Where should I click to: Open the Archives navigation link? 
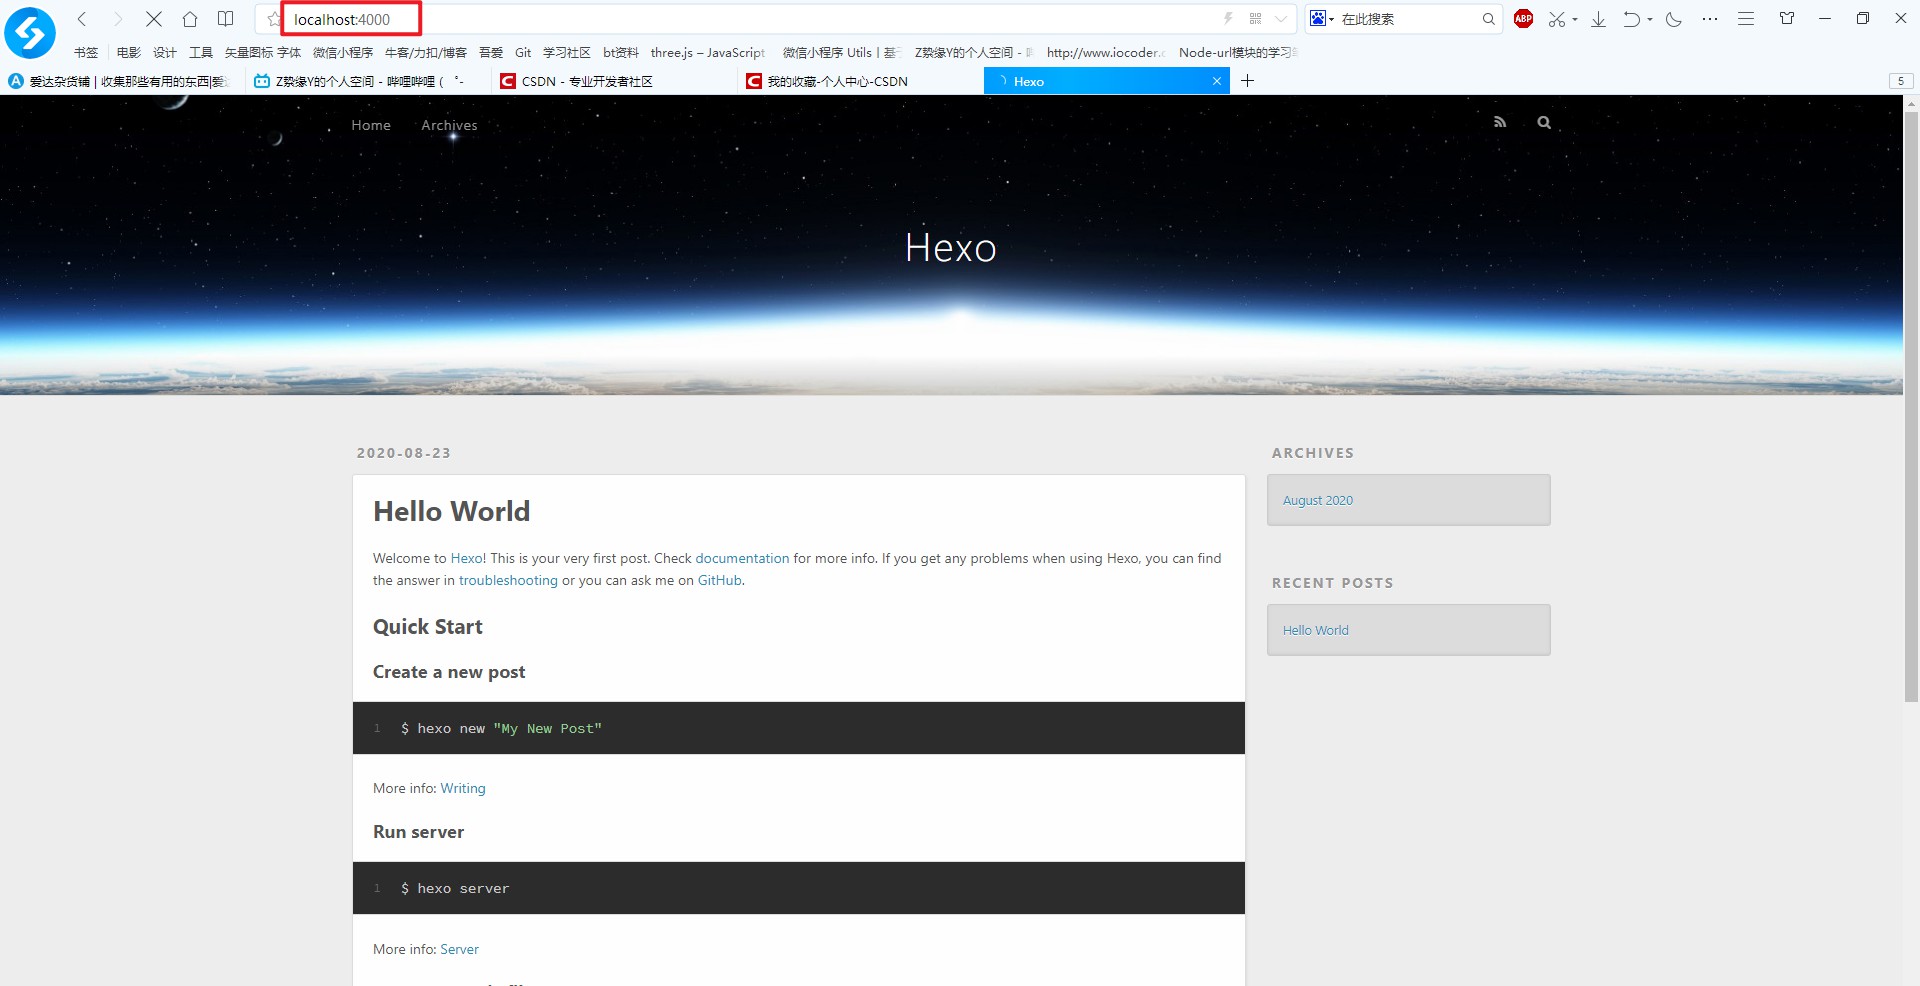449,125
